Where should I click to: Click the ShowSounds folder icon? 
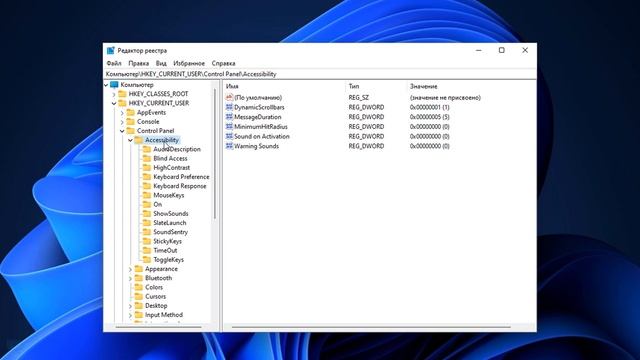pos(147,213)
